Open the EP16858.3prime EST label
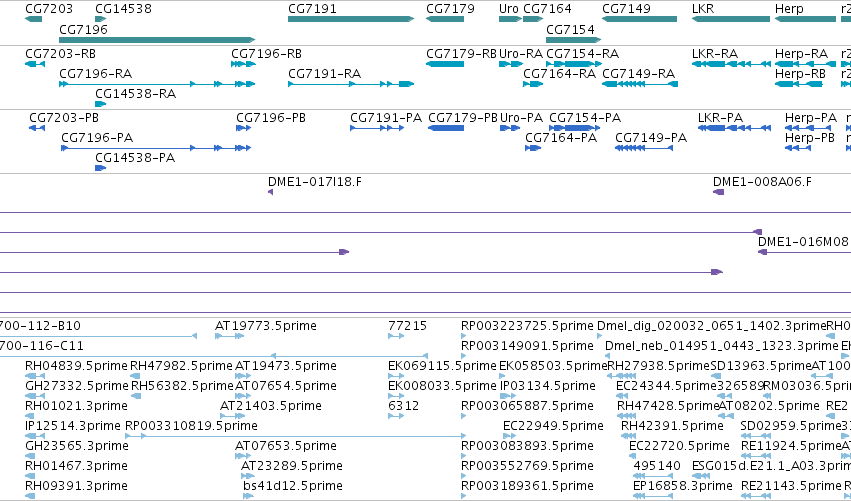 (x=683, y=486)
